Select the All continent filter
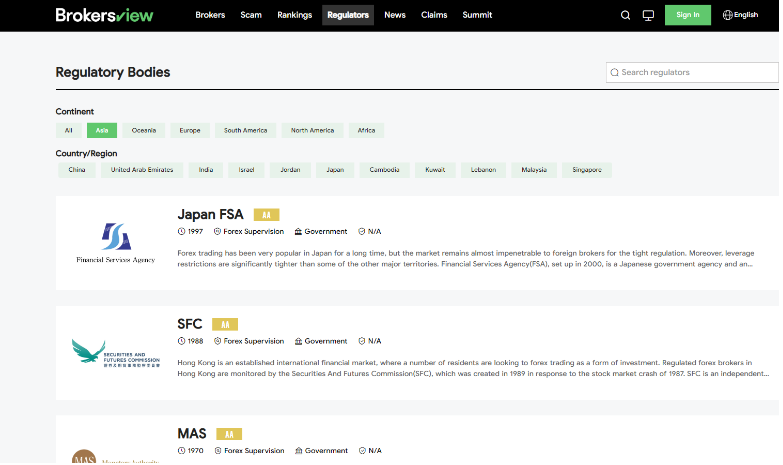Screen dimensions: 783x465 coord(68,130)
